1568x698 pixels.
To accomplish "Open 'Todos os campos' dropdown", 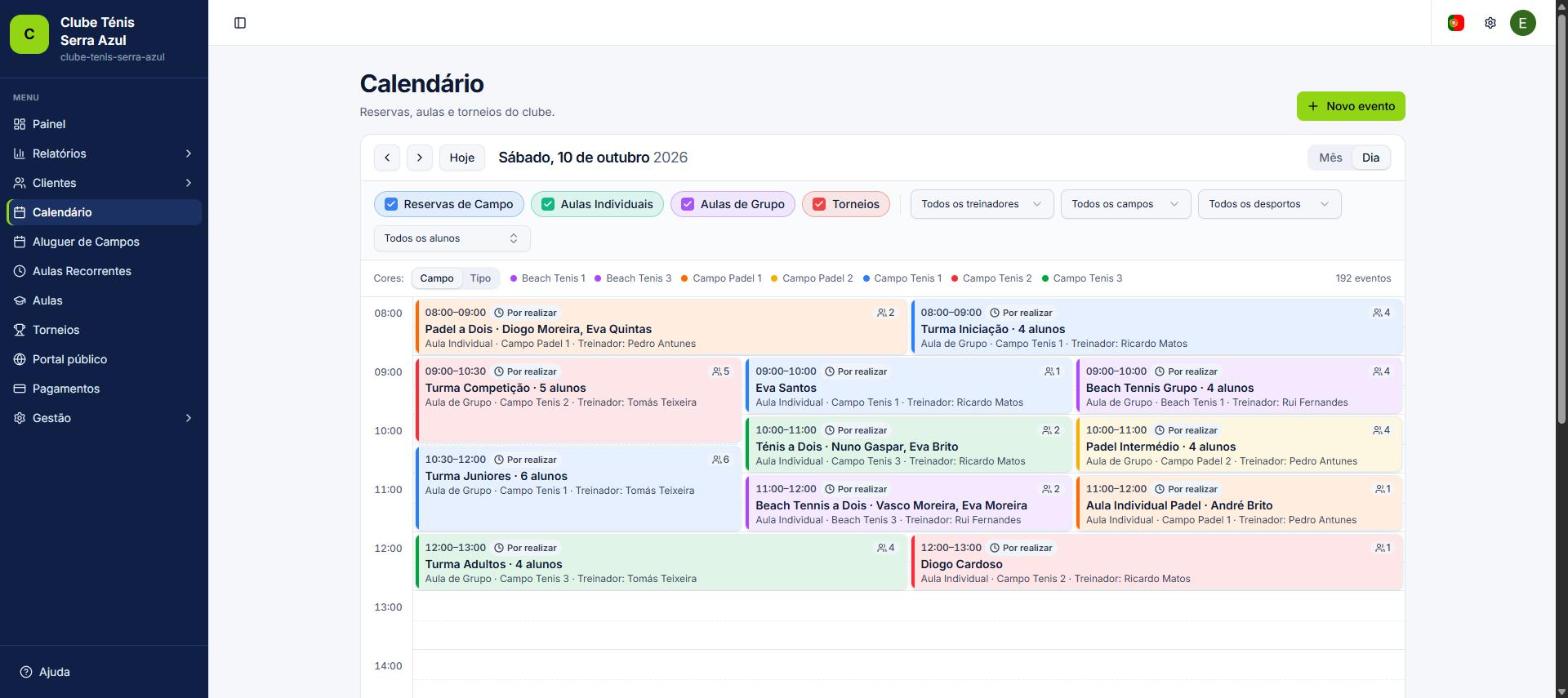I will 1125,204.
